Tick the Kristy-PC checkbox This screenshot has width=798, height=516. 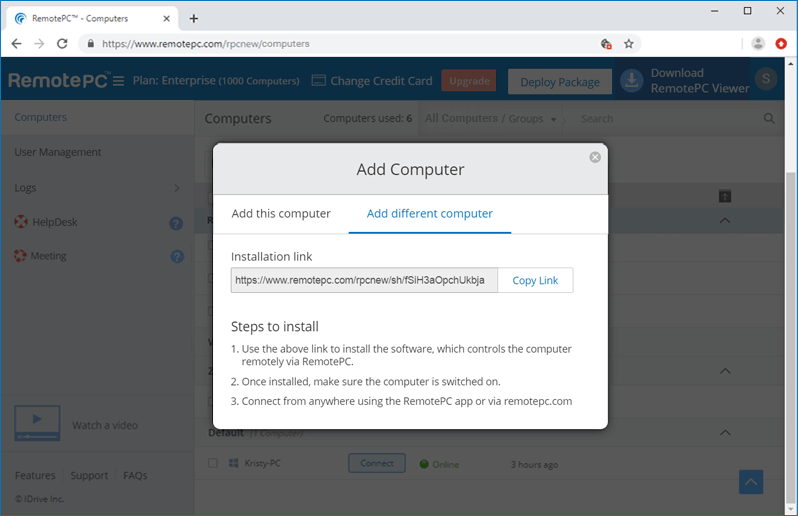click(213, 463)
